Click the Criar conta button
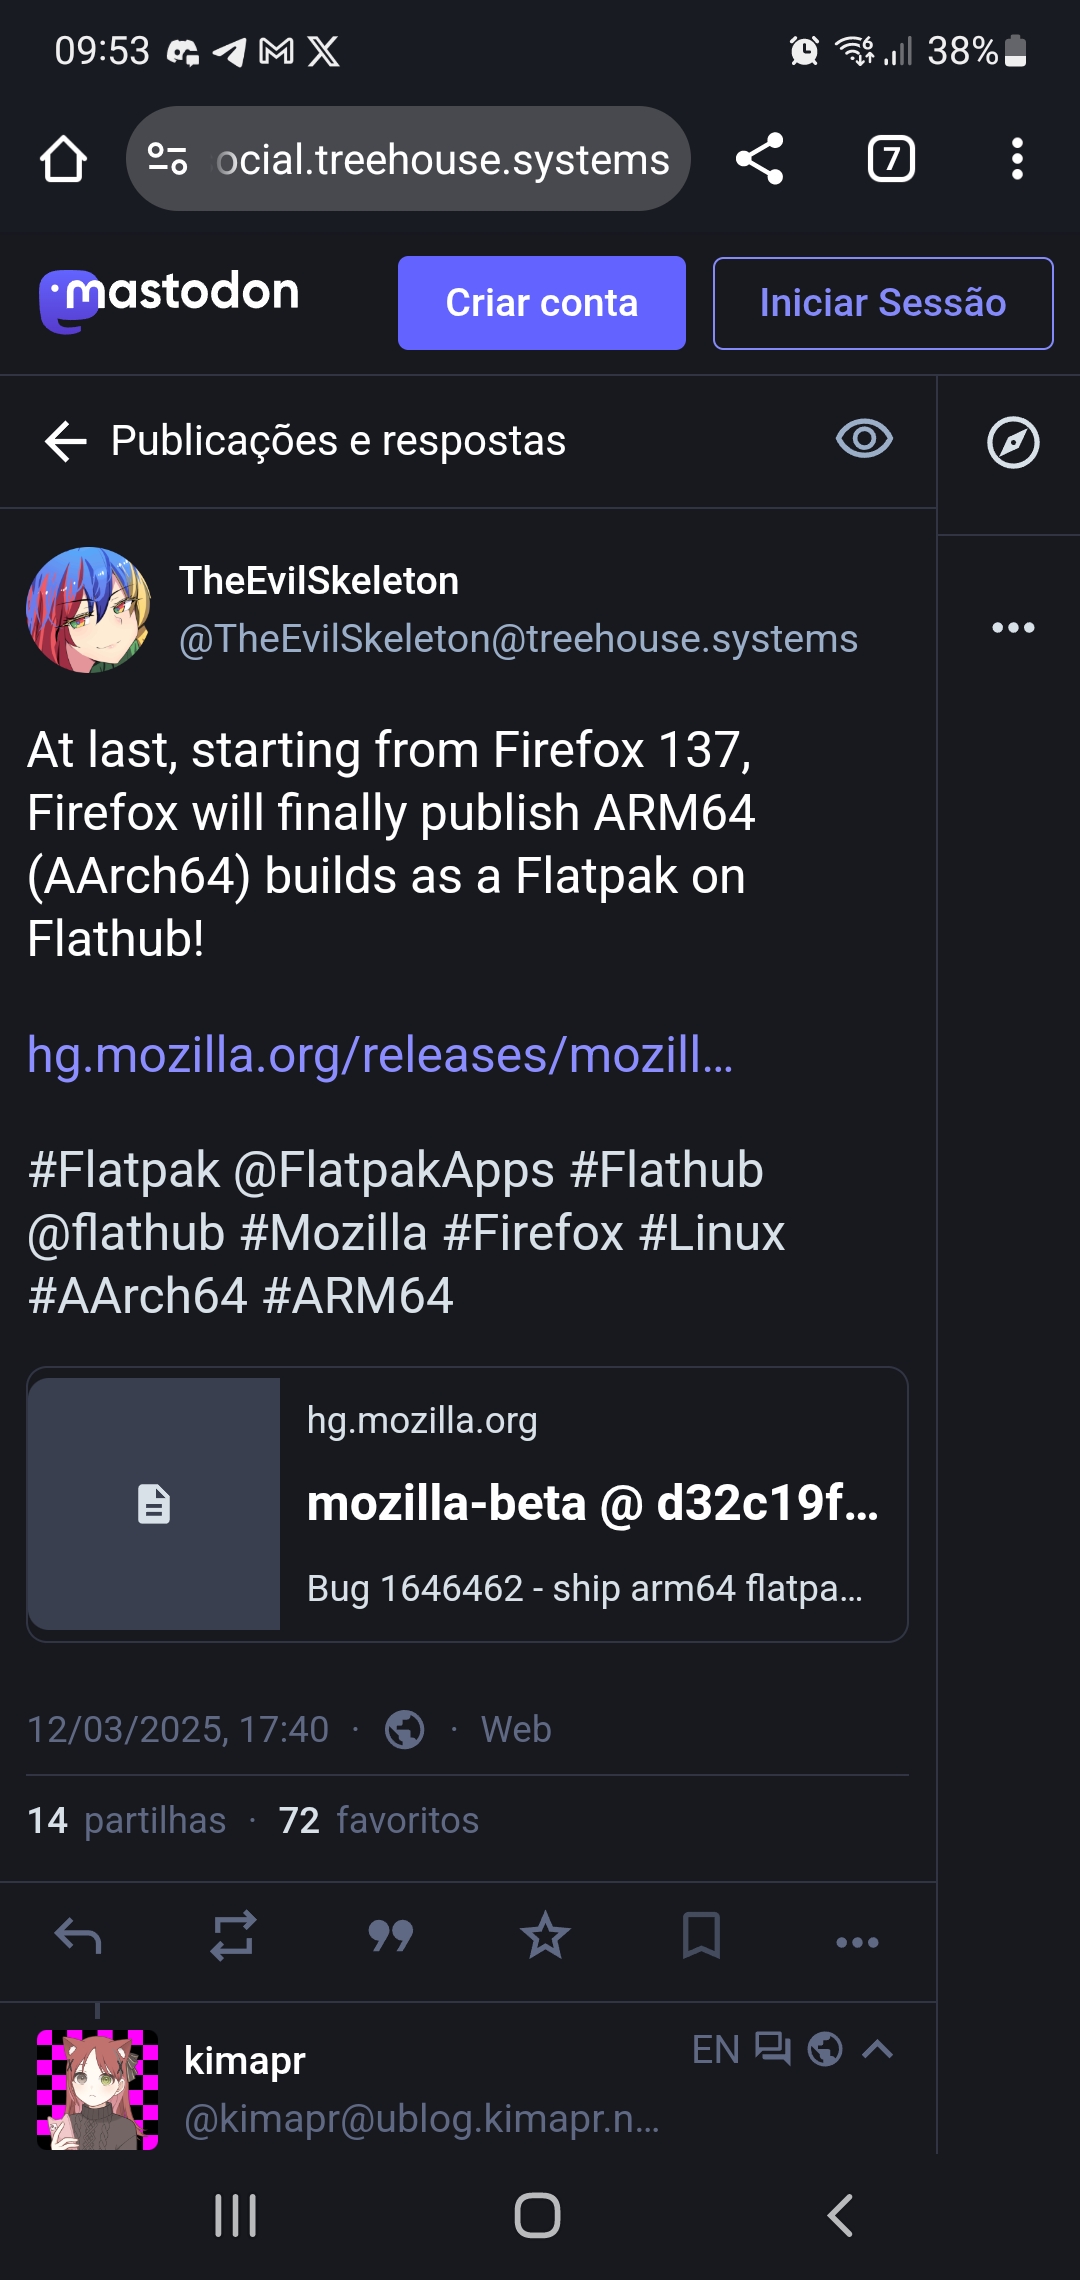This screenshot has width=1080, height=2280. click(x=542, y=303)
